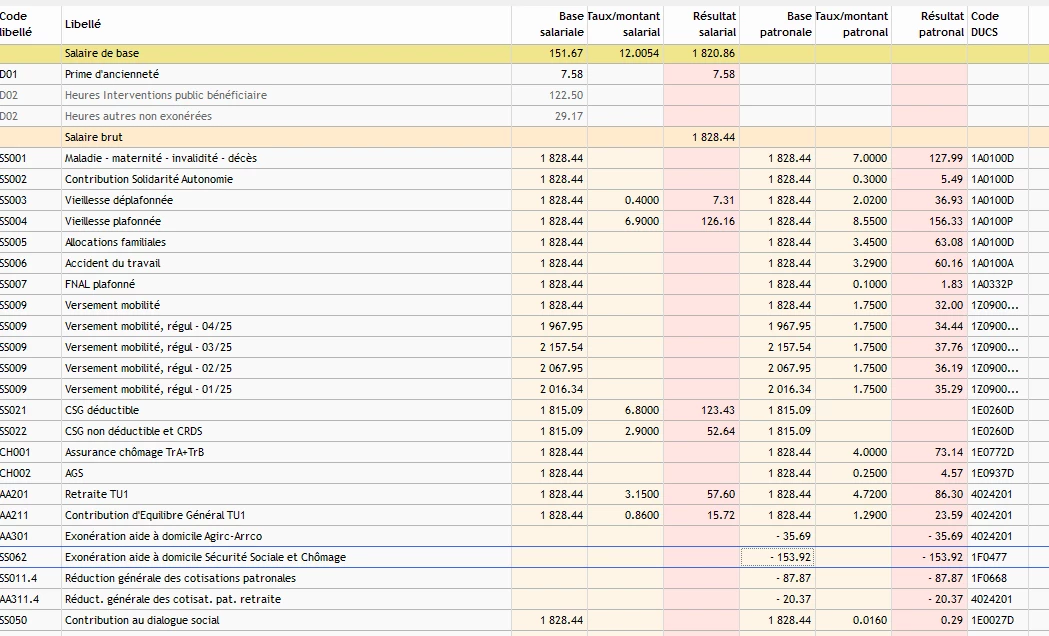1049x636 pixels.
Task: Click the 6.9000 salarial rate for Vieillesse plafonnée
Action: coord(641,221)
